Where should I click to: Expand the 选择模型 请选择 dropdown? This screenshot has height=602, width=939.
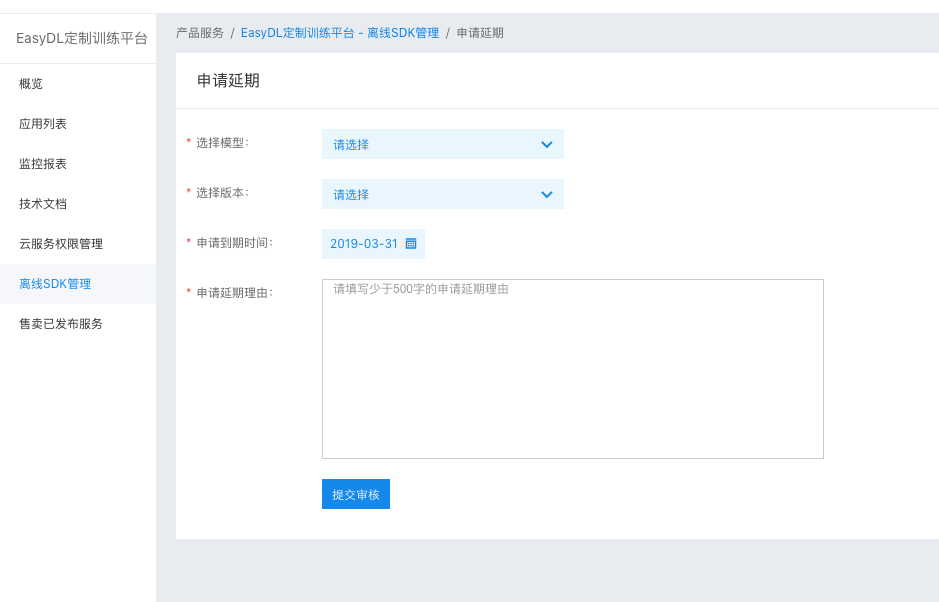[x=443, y=144]
